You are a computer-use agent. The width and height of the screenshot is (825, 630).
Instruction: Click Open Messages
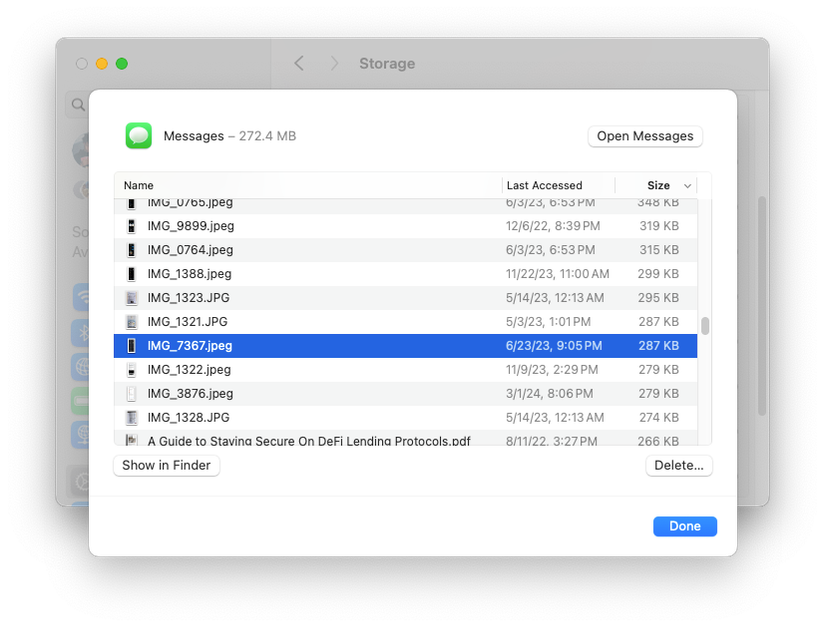[x=644, y=136]
